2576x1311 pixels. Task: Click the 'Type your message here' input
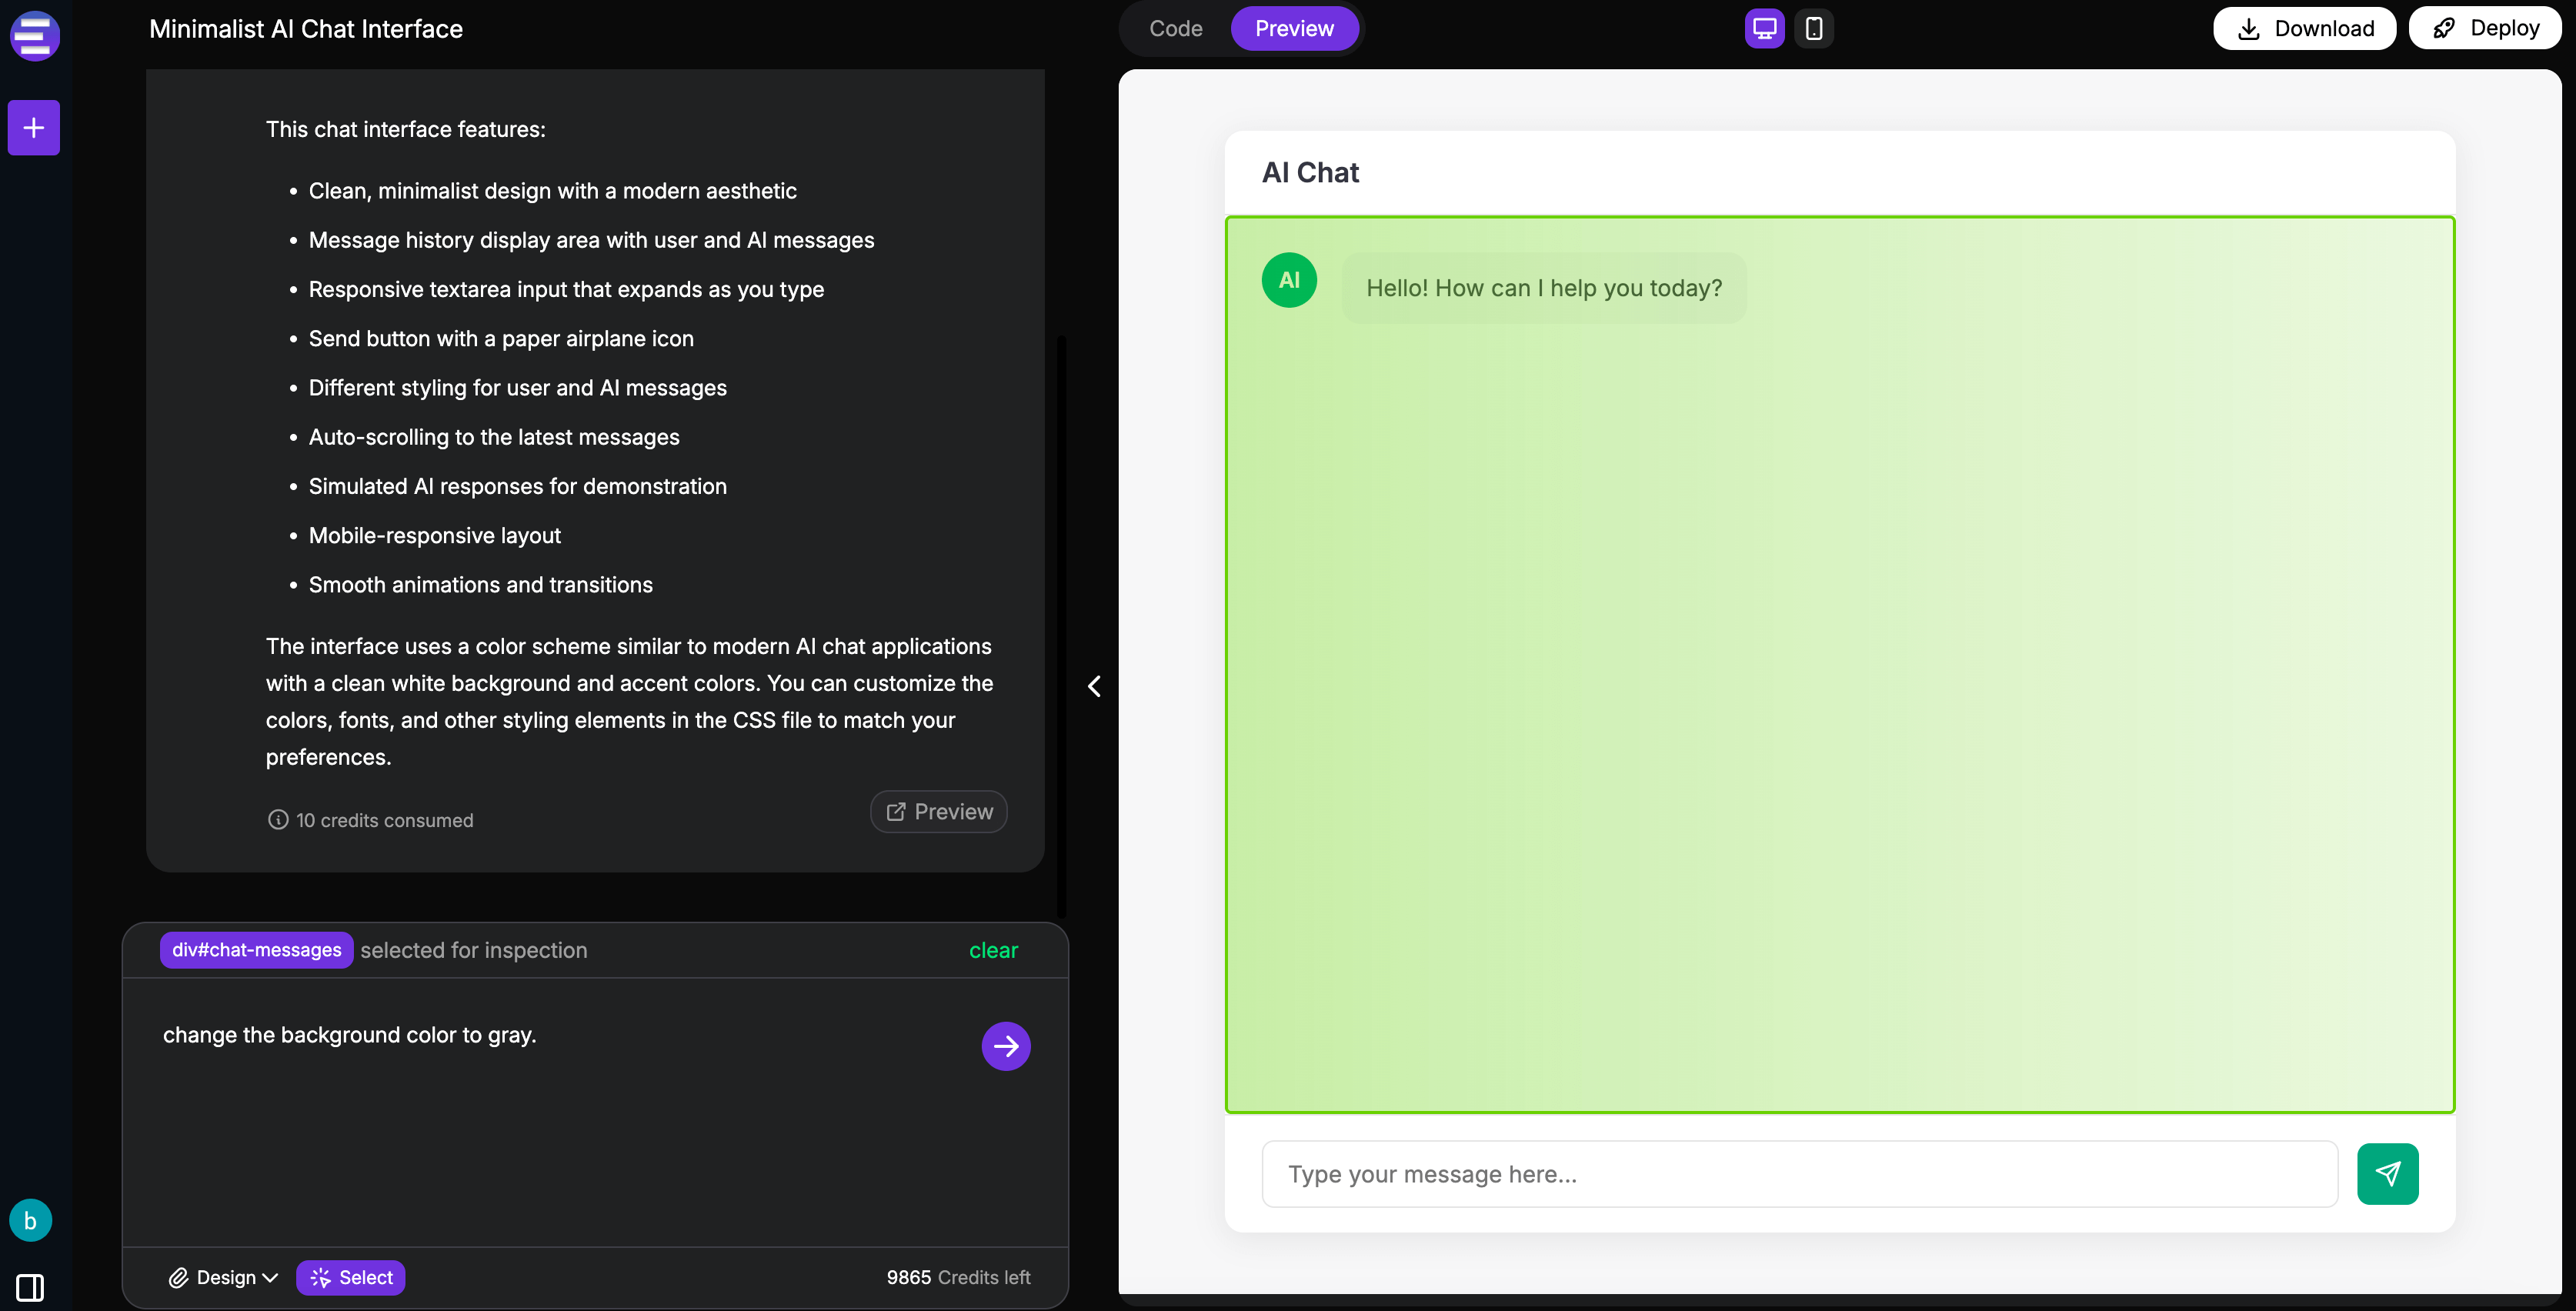pyautogui.click(x=1799, y=1174)
